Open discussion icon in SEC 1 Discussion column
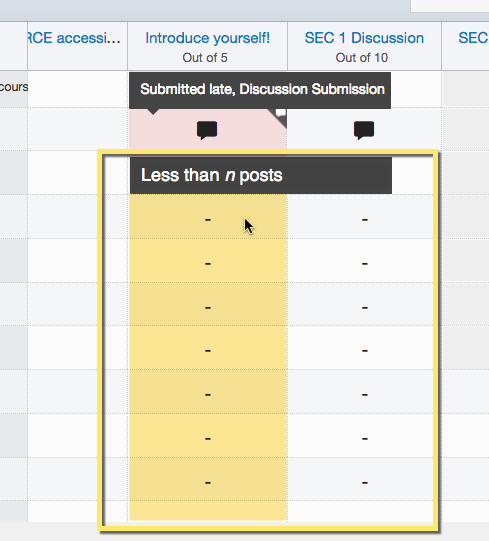This screenshot has width=489, height=541. [364, 130]
